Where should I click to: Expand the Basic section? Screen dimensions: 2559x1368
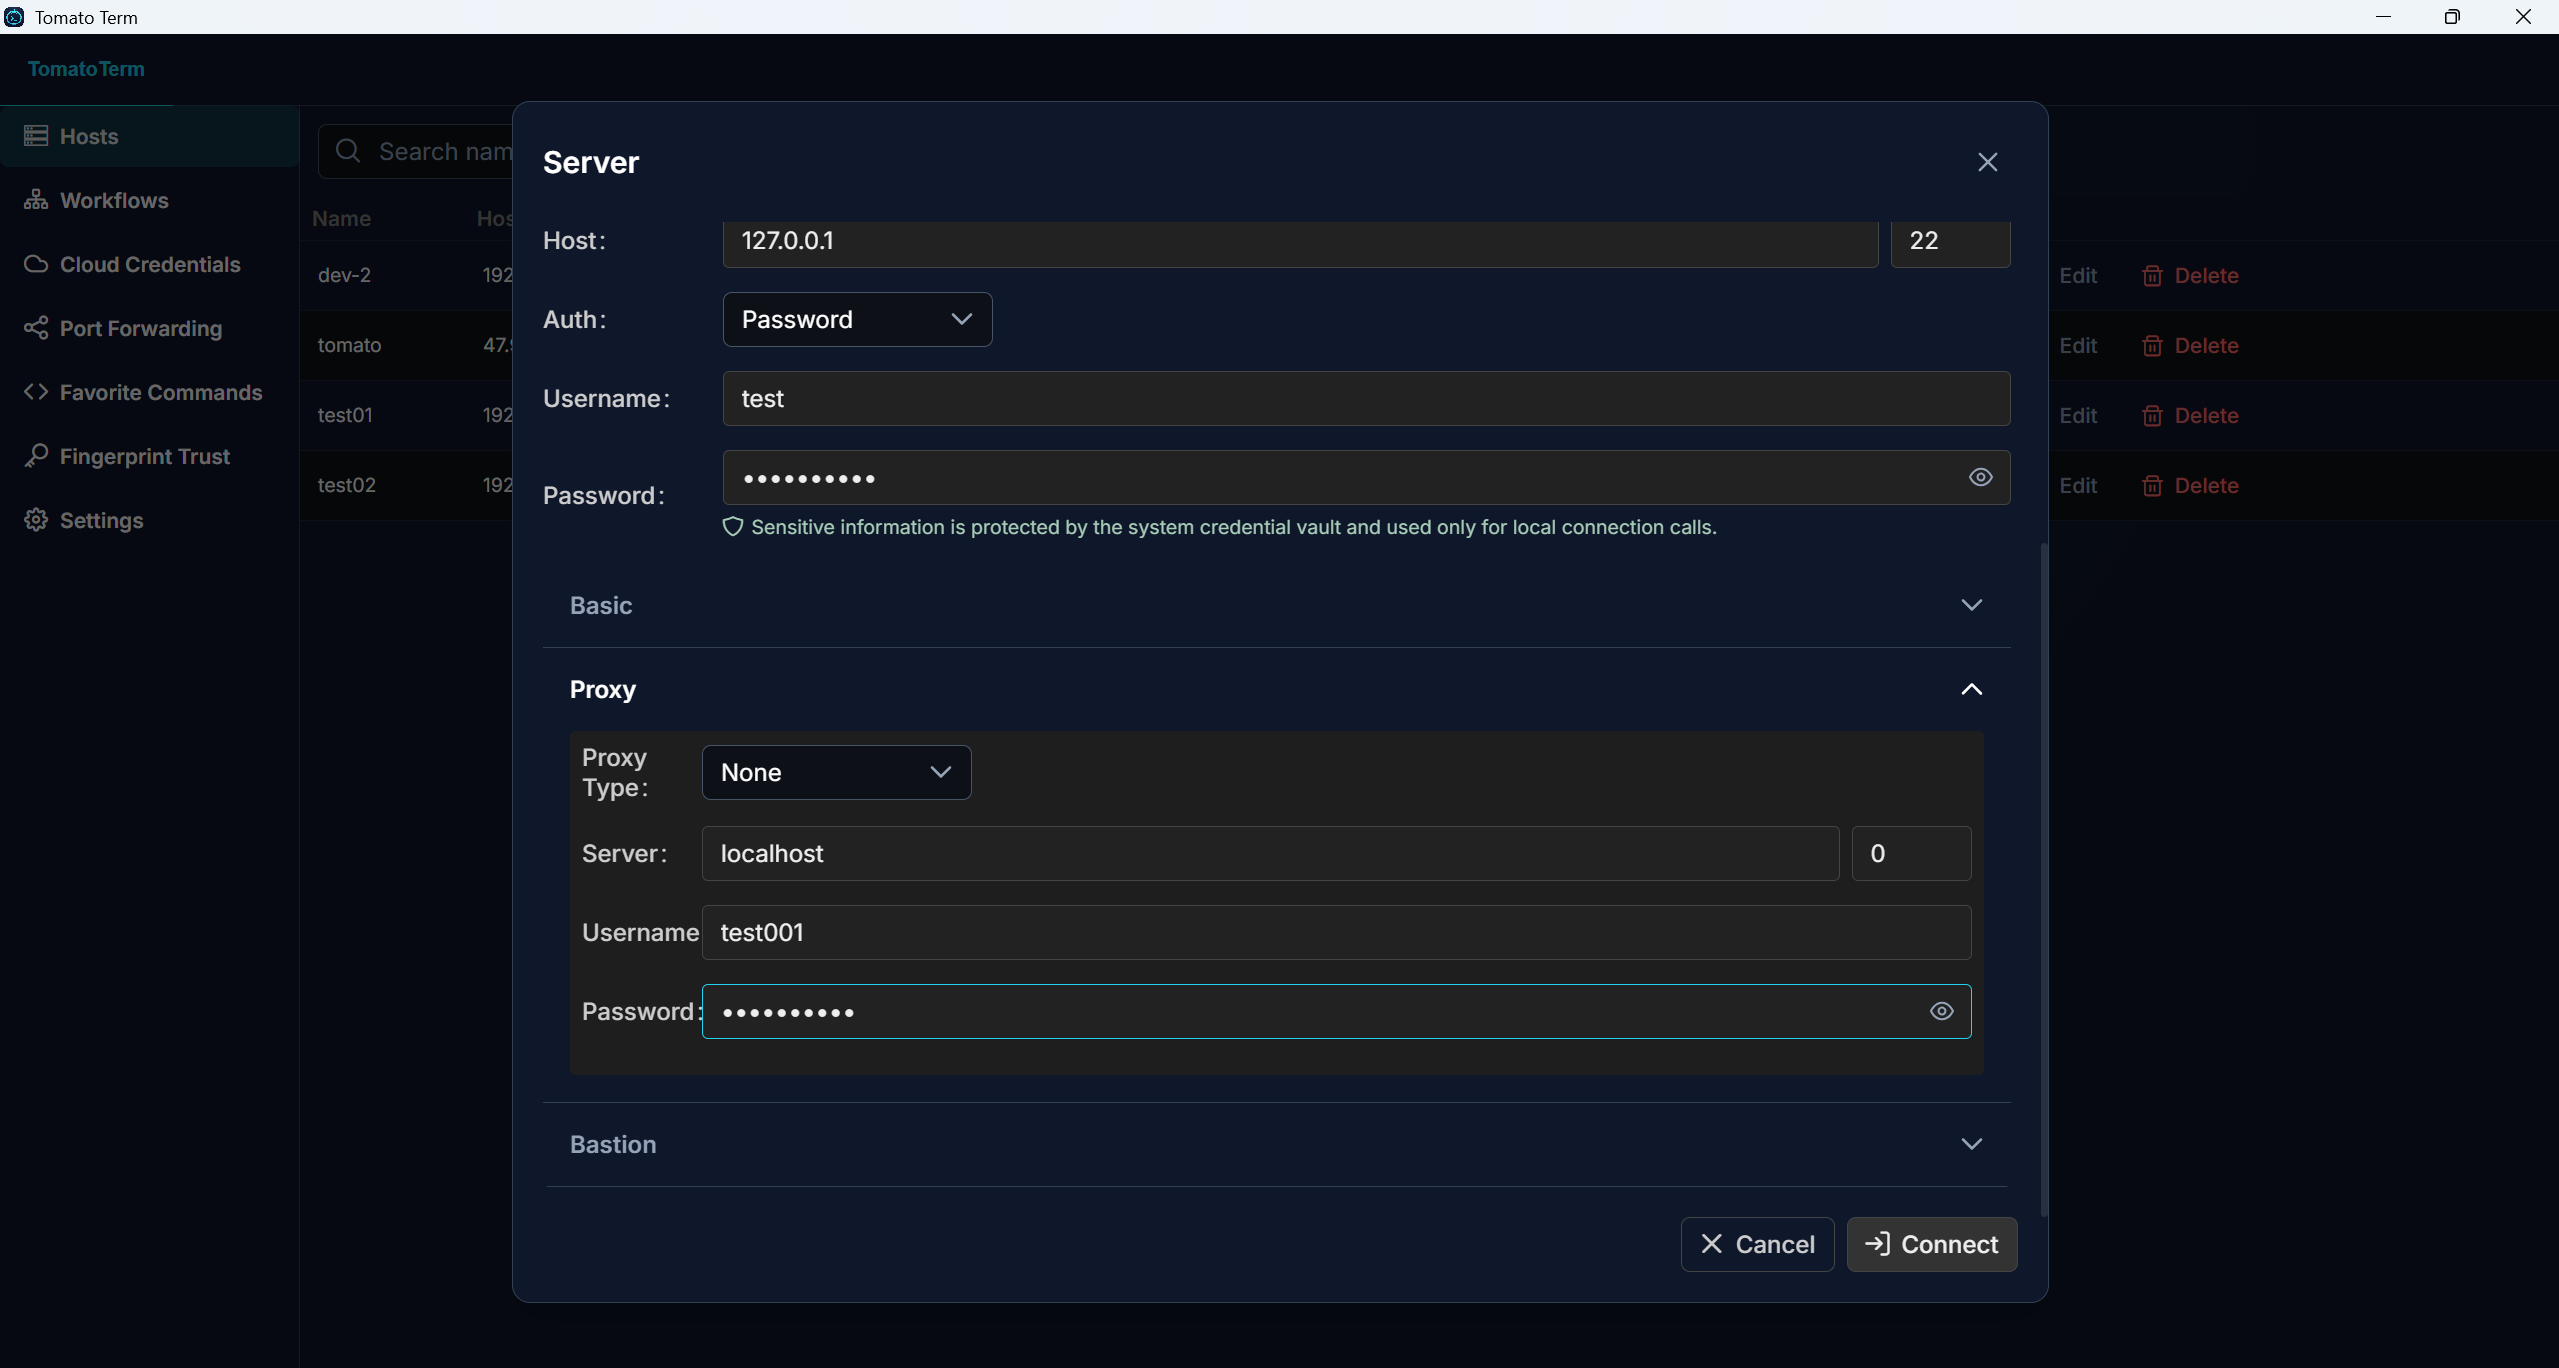coord(1276,606)
